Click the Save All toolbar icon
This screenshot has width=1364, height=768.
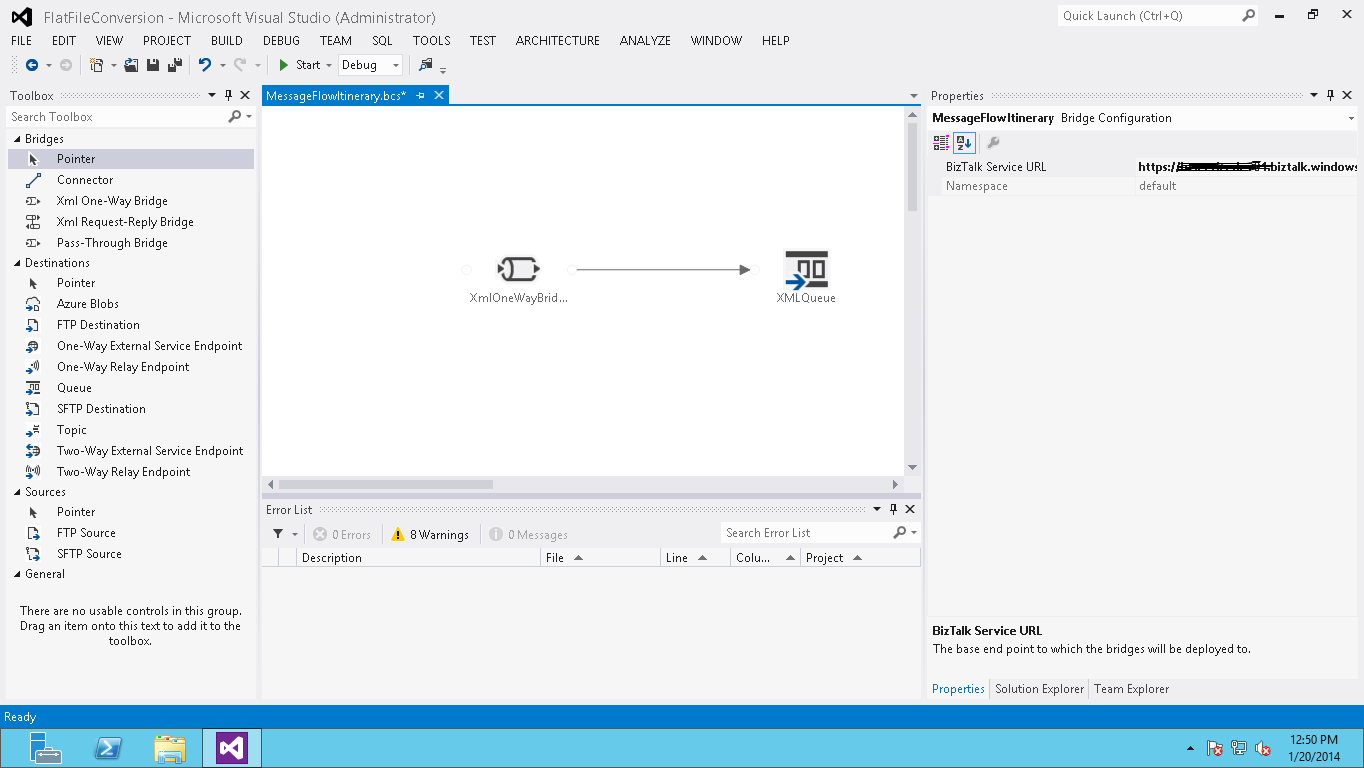pyautogui.click(x=175, y=65)
